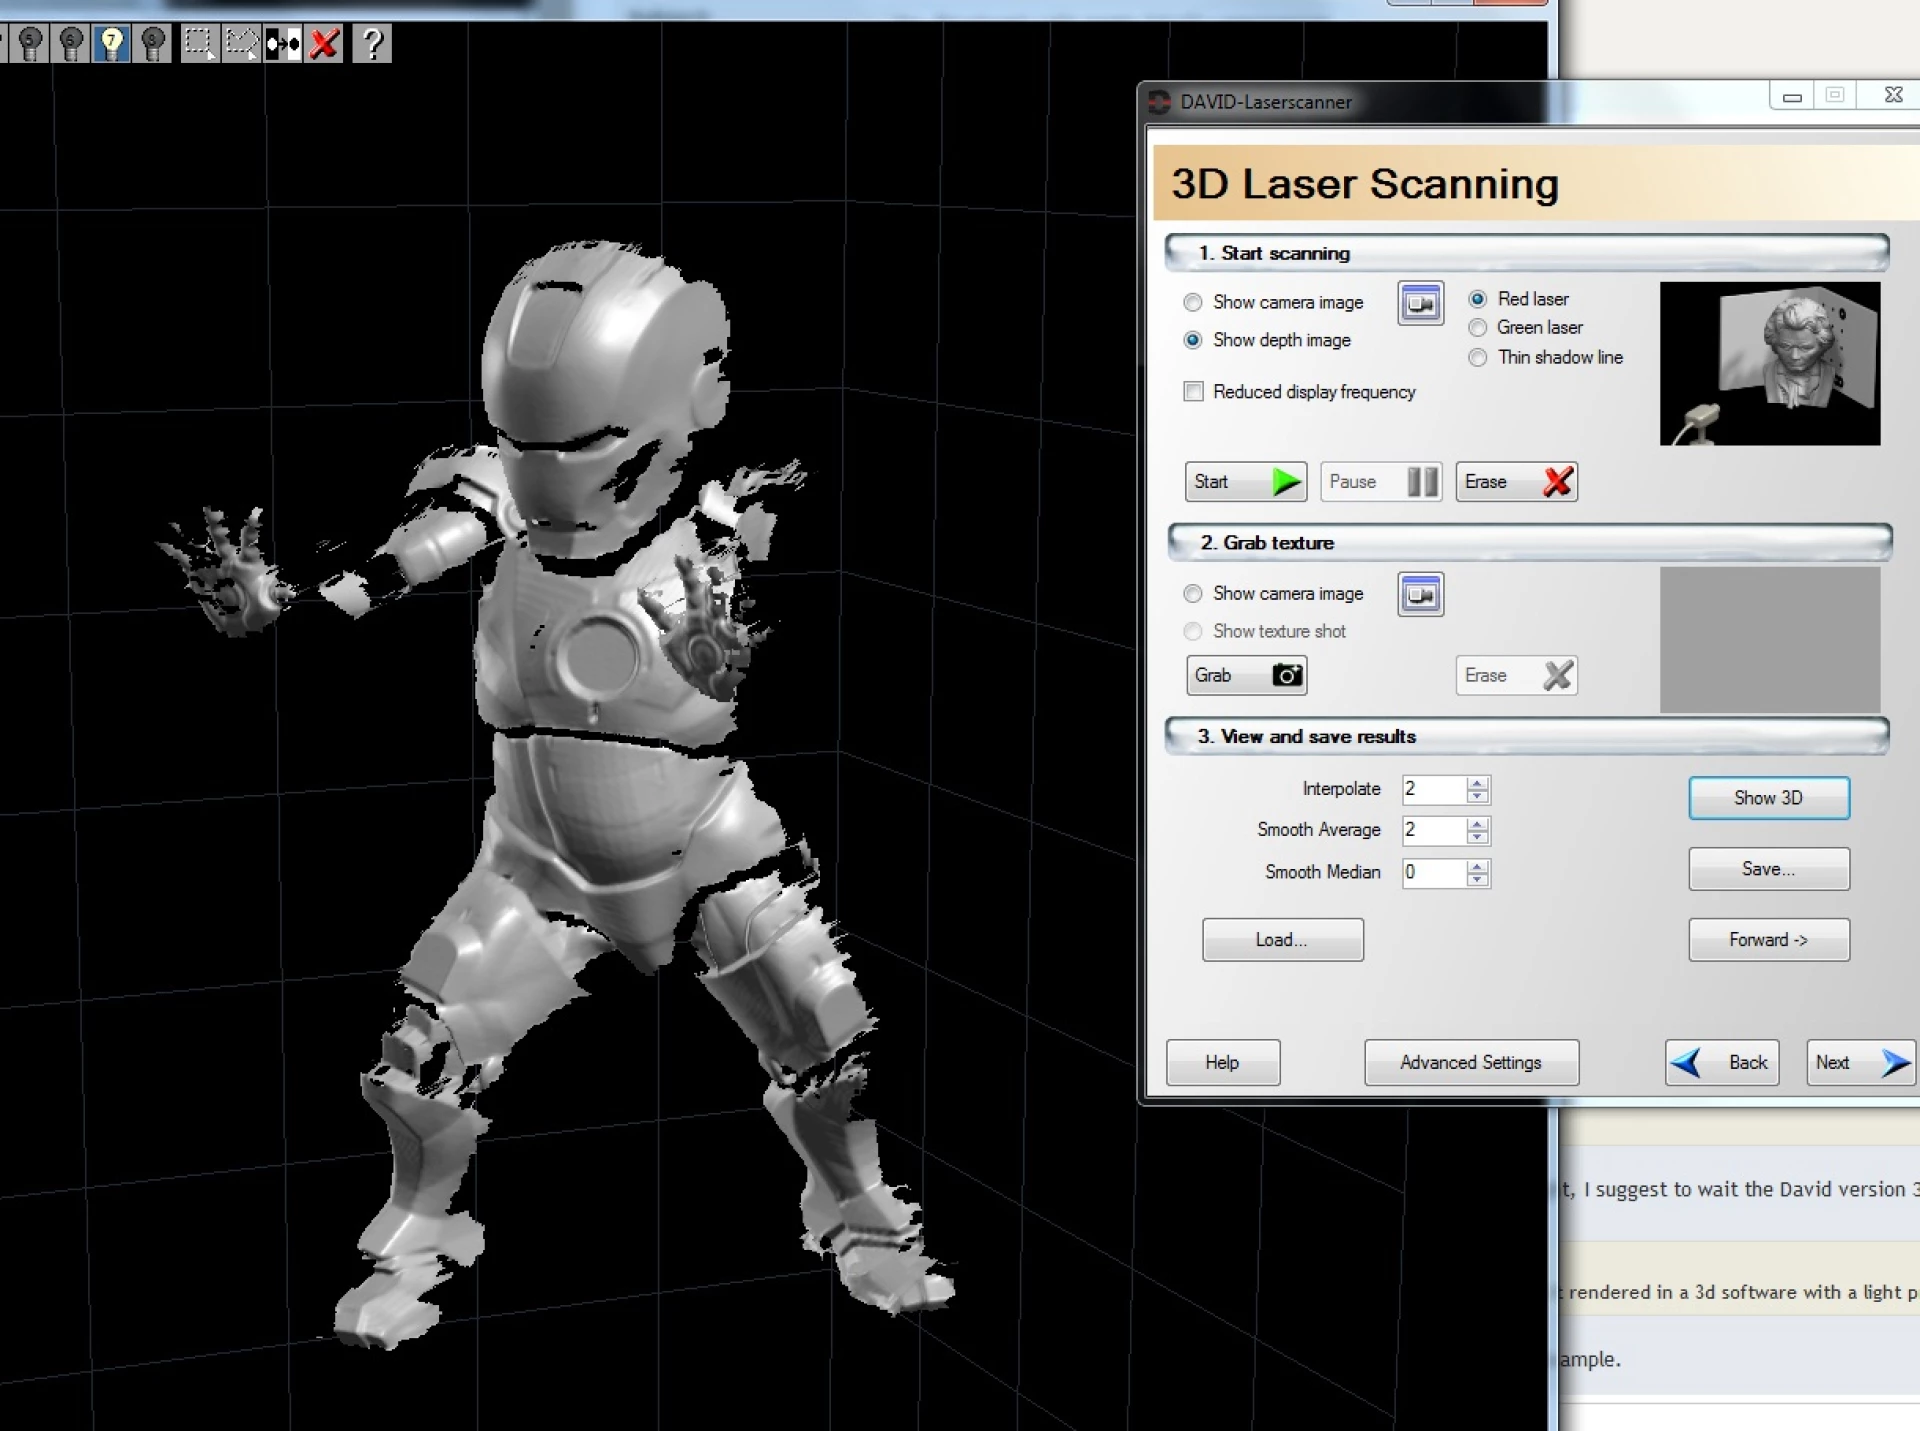The width and height of the screenshot is (1920, 1431).
Task: Enable Reduced display frequency
Action: [1193, 392]
